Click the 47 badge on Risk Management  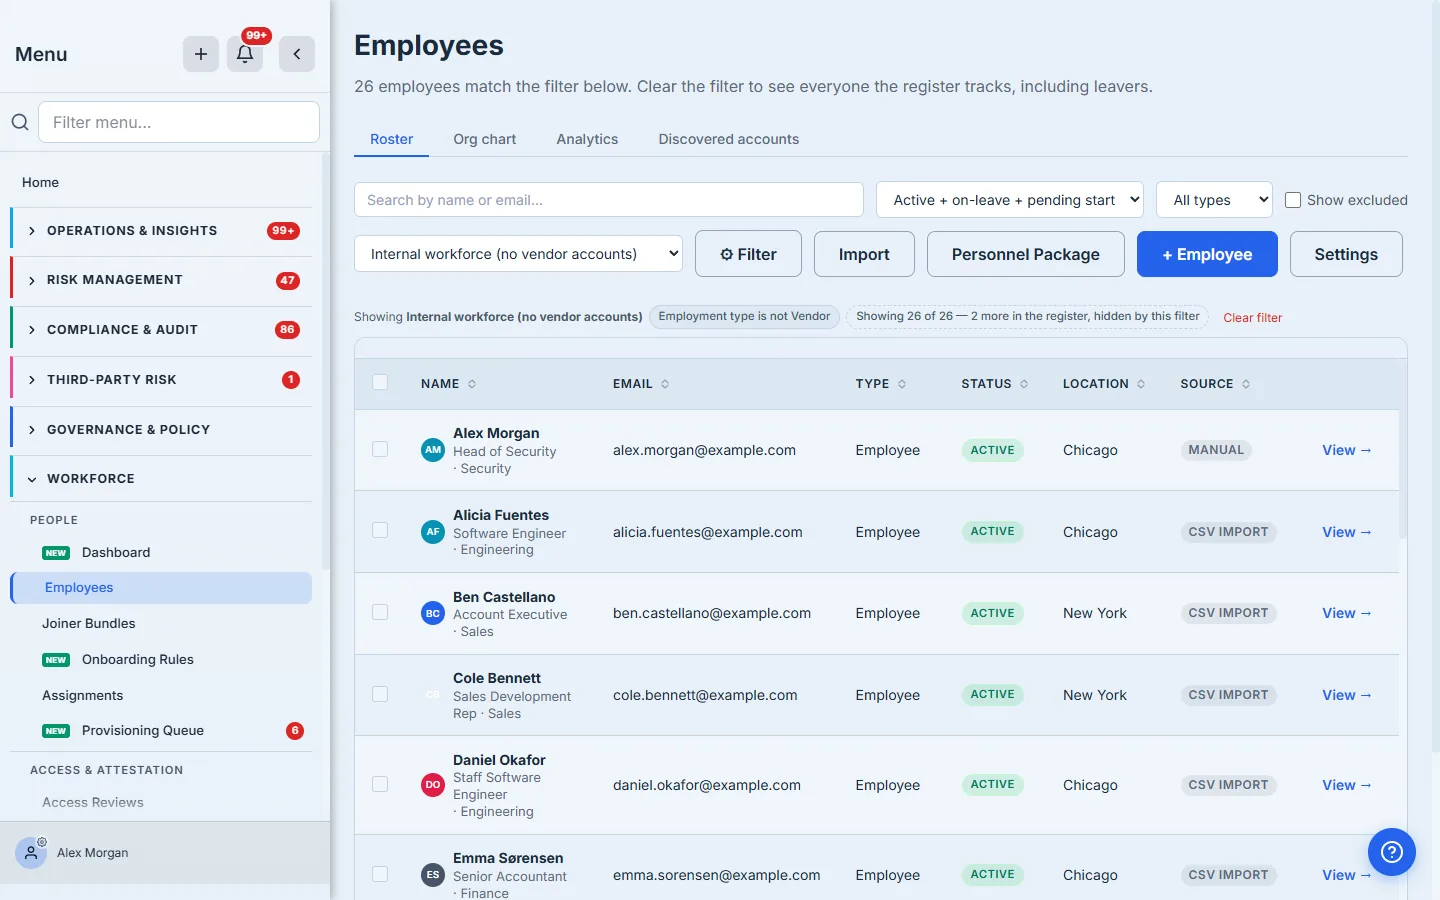coord(288,280)
